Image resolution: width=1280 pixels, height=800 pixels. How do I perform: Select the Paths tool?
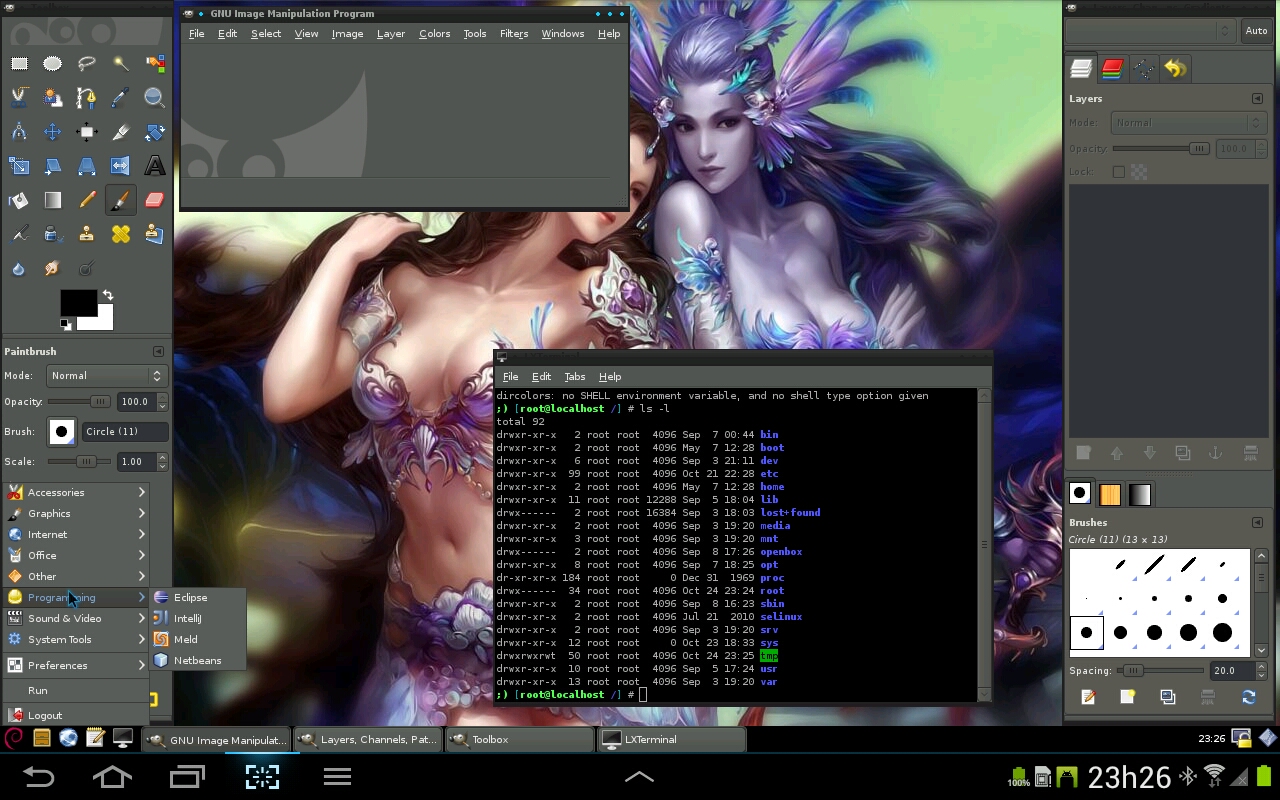tap(87, 97)
